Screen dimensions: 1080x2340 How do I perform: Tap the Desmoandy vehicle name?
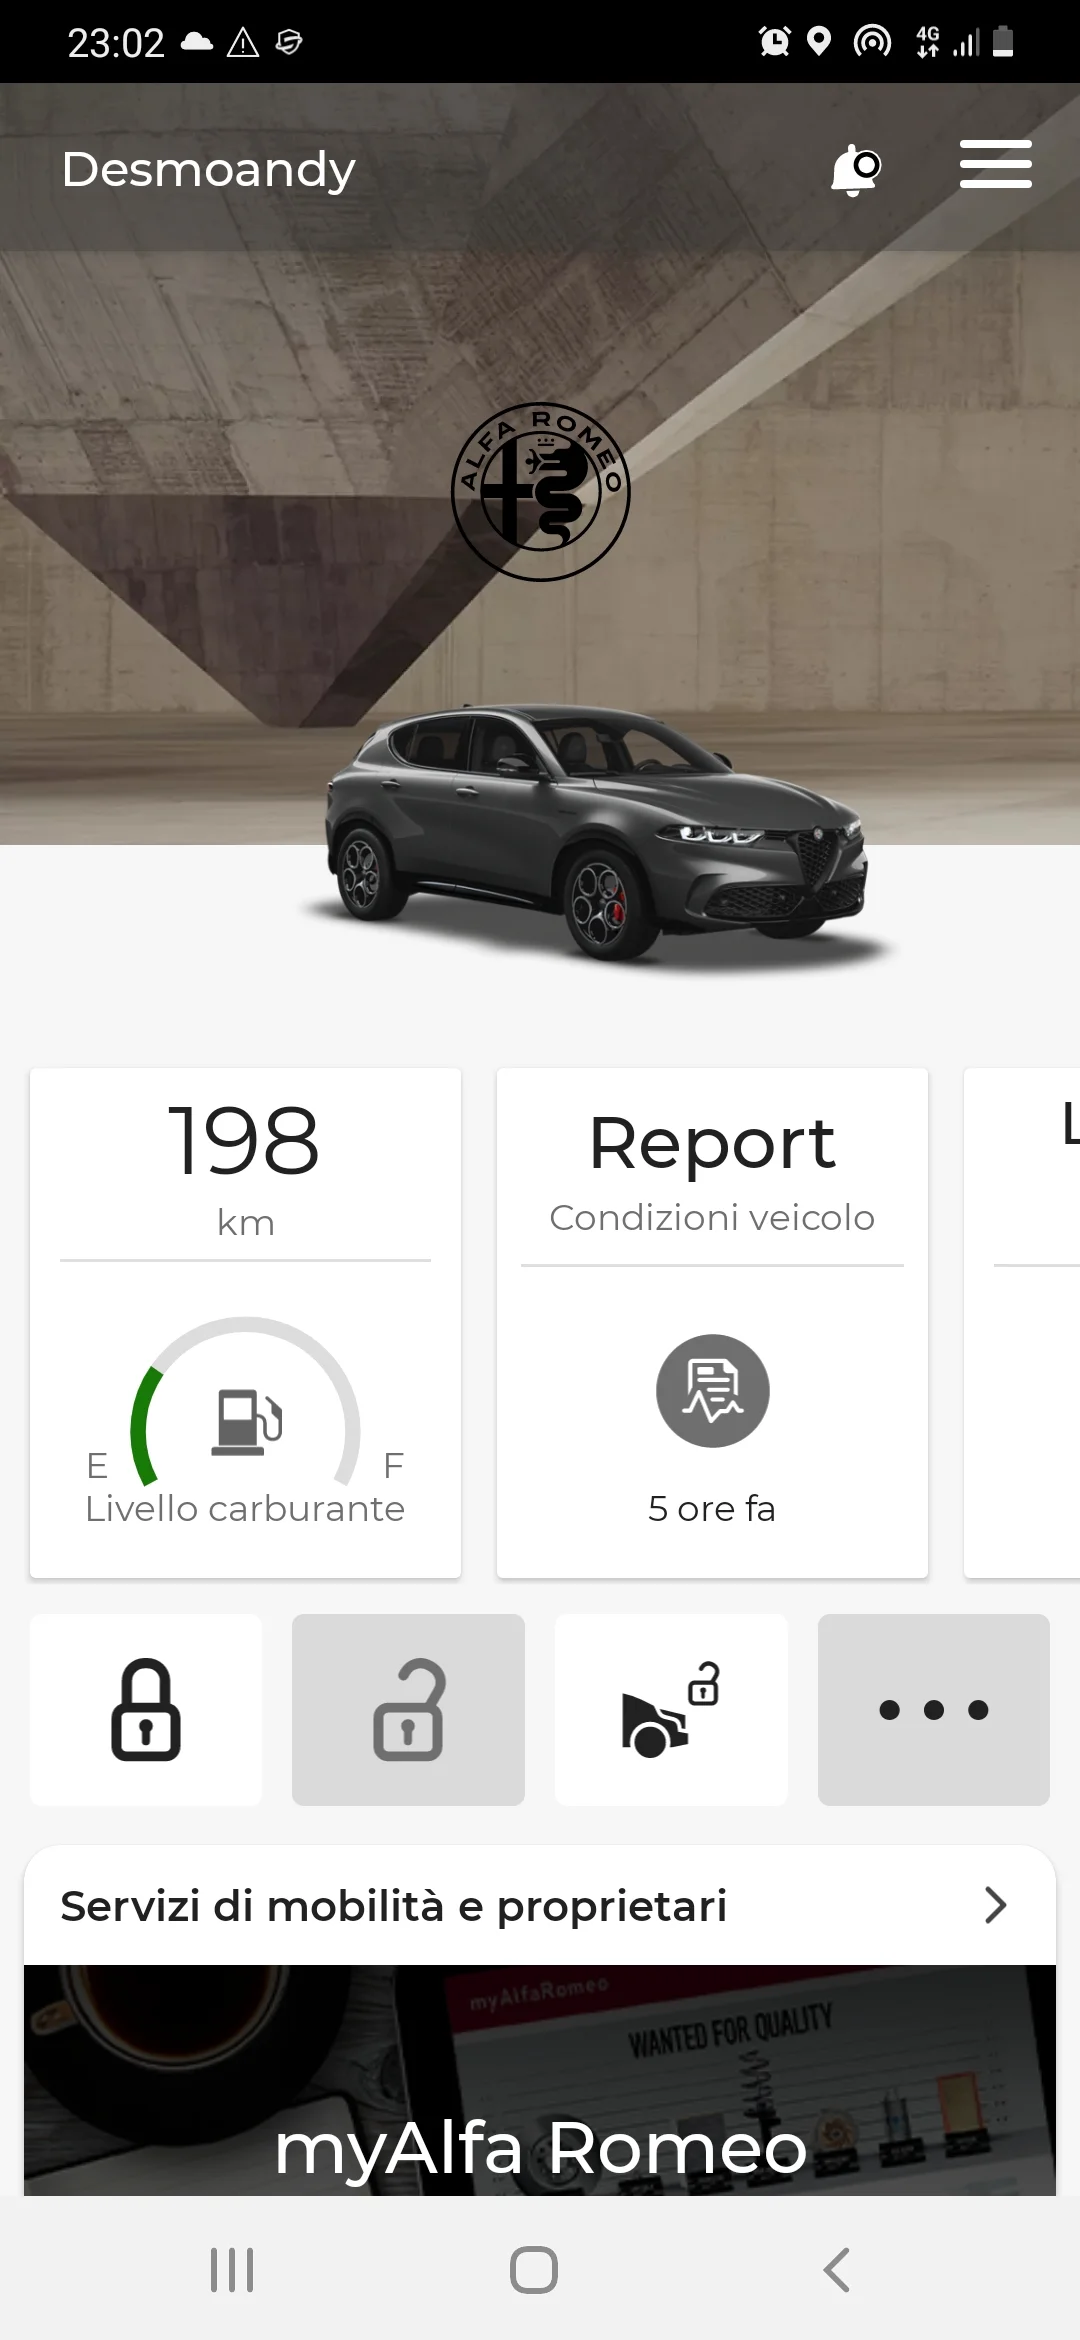click(x=208, y=169)
